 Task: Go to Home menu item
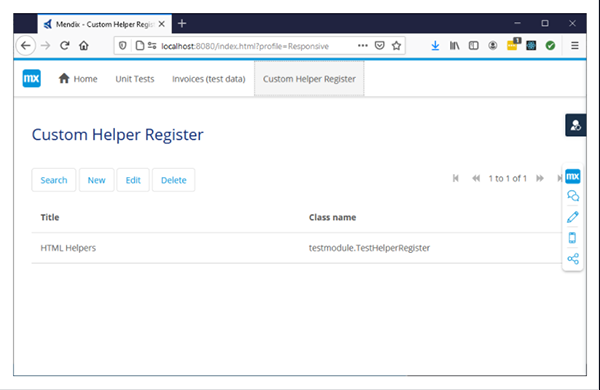tap(78, 79)
